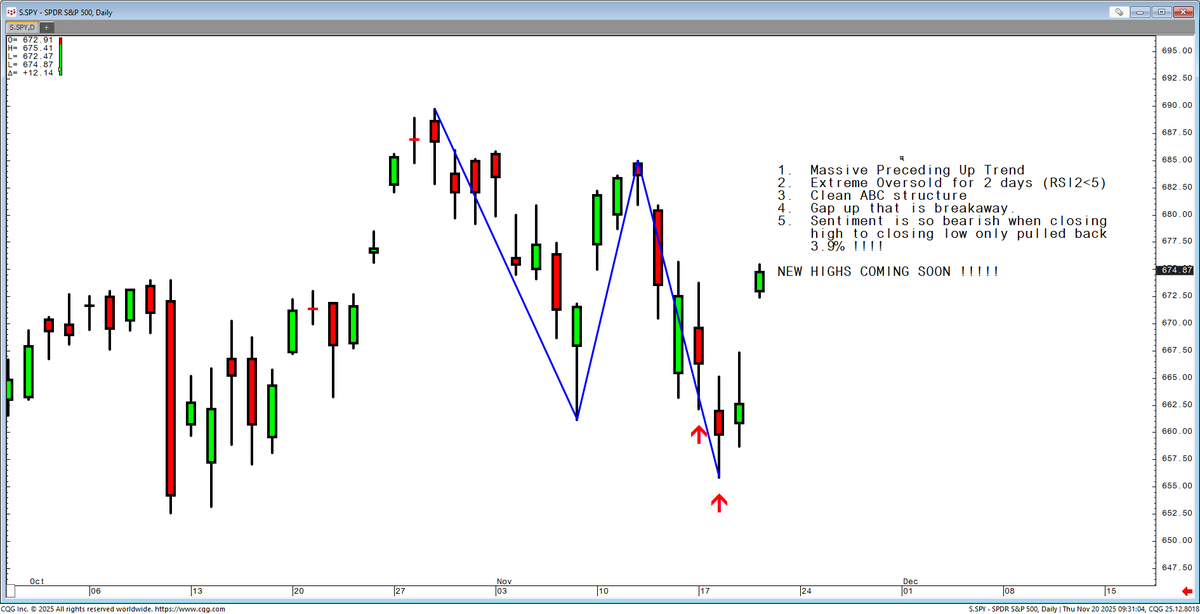Screen dimensions: 1200x614
Task: Click the 660.00 price axis label
Action: coord(1176,431)
